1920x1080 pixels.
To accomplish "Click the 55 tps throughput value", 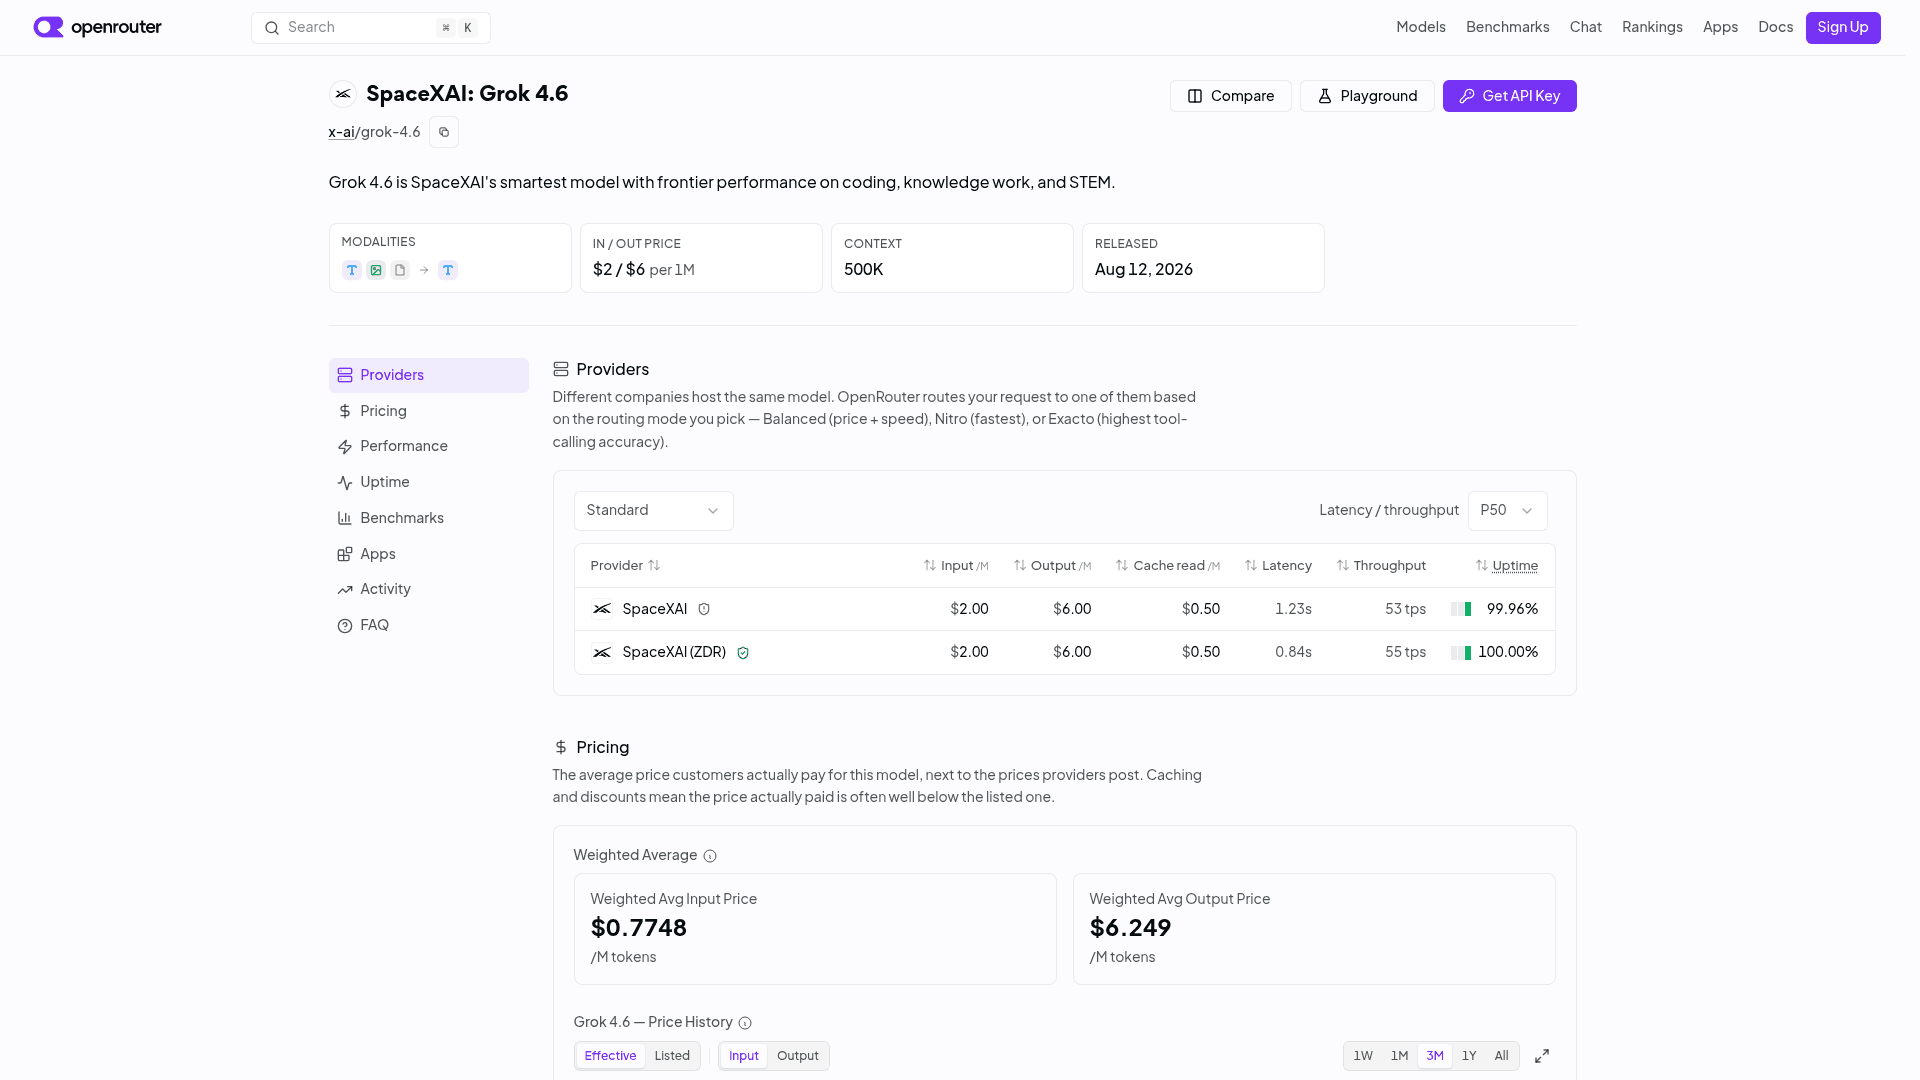I will (1406, 652).
